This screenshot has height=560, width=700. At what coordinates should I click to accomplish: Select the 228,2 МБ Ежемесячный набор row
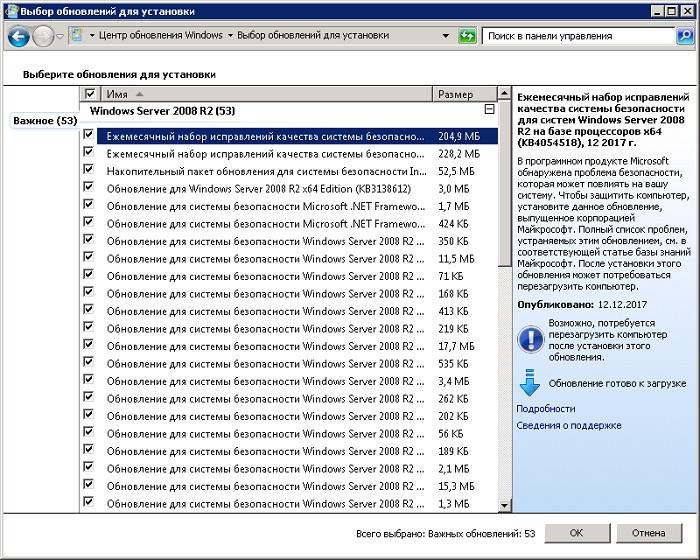[297, 154]
